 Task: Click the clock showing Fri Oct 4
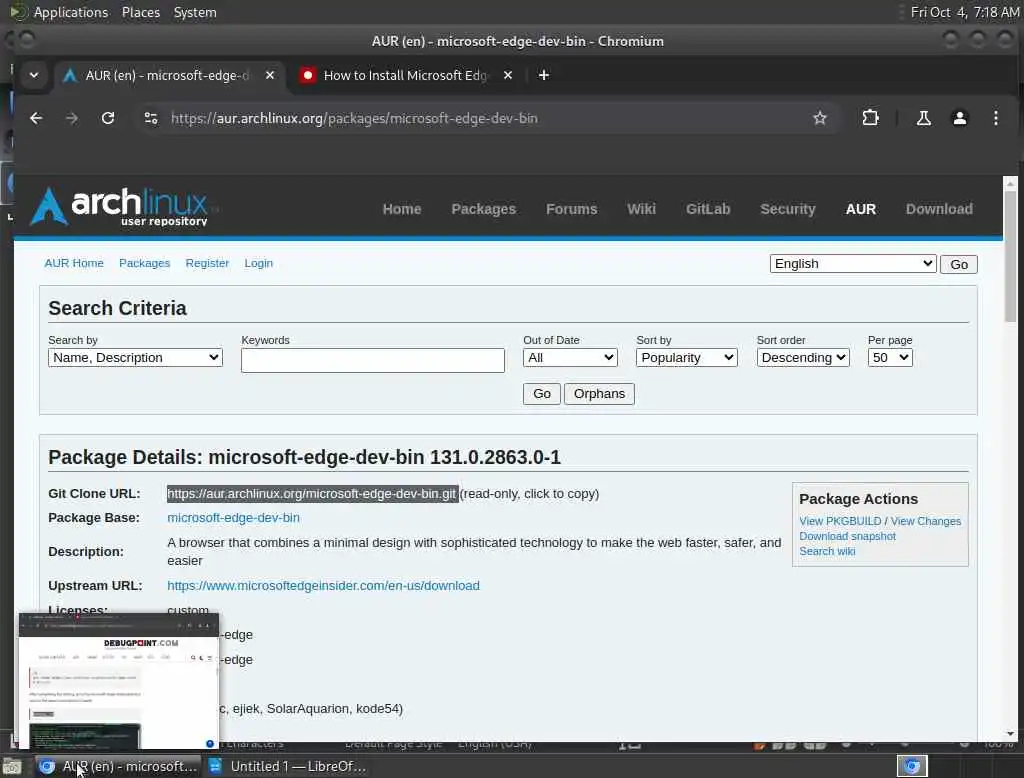pos(965,12)
